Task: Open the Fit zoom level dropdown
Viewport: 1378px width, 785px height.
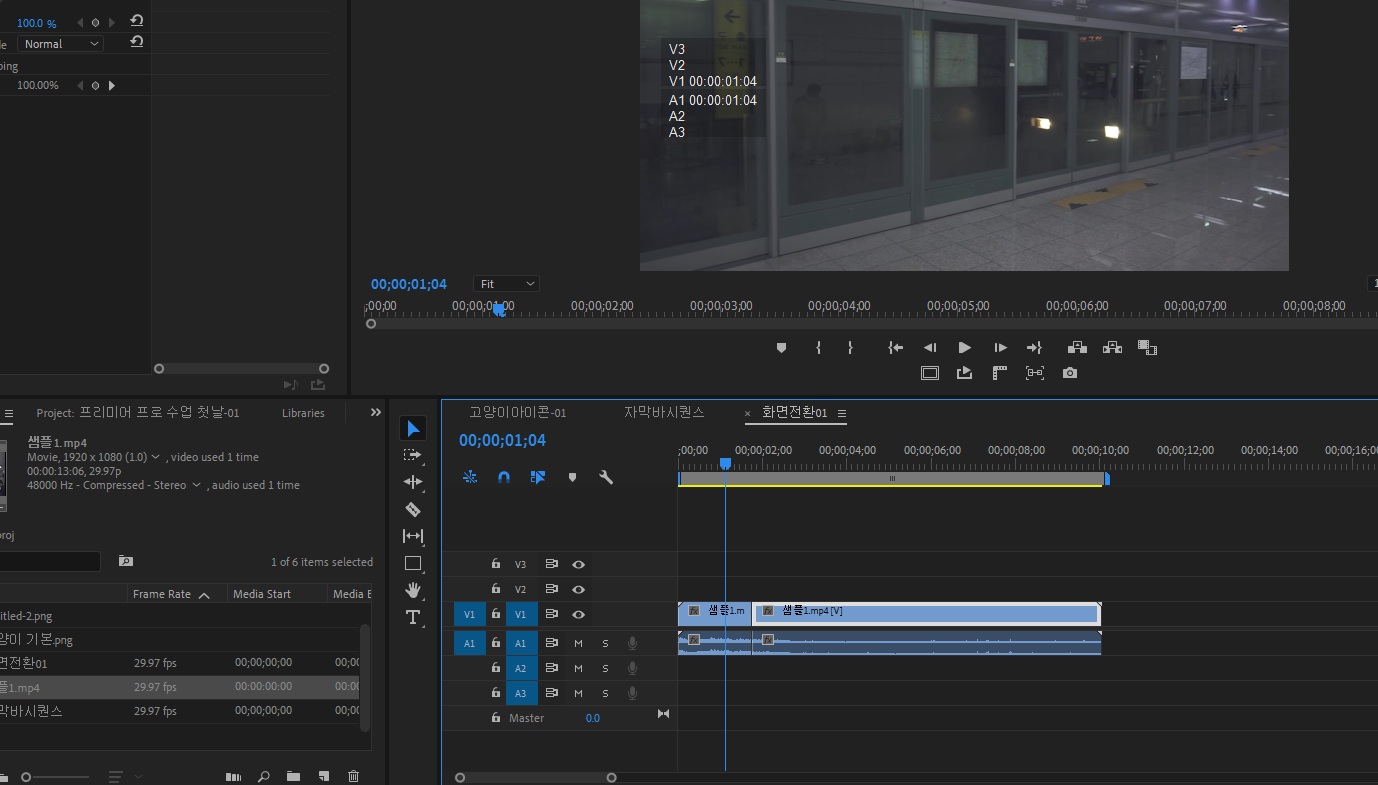Action: coord(507,284)
